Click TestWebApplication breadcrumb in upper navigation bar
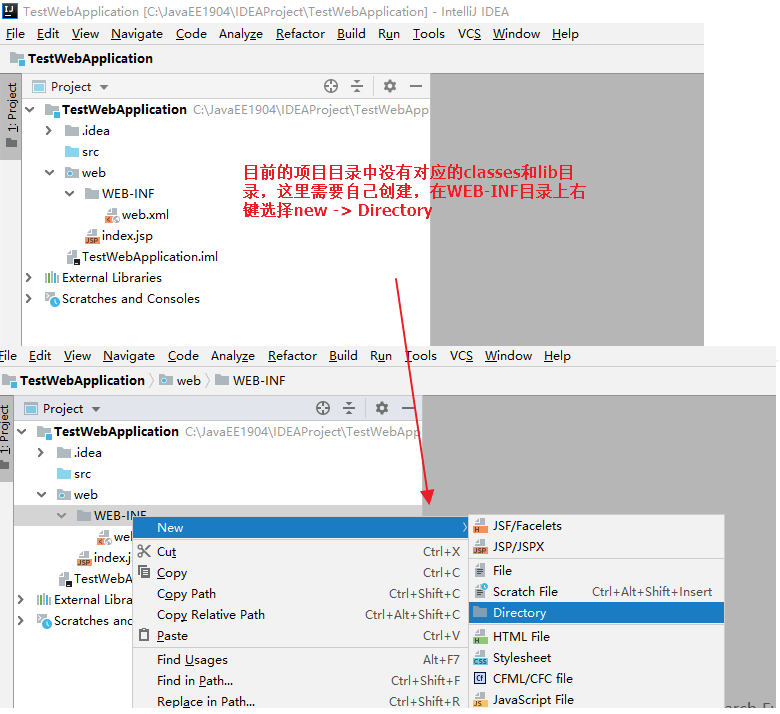780x714 pixels. click(x=82, y=59)
